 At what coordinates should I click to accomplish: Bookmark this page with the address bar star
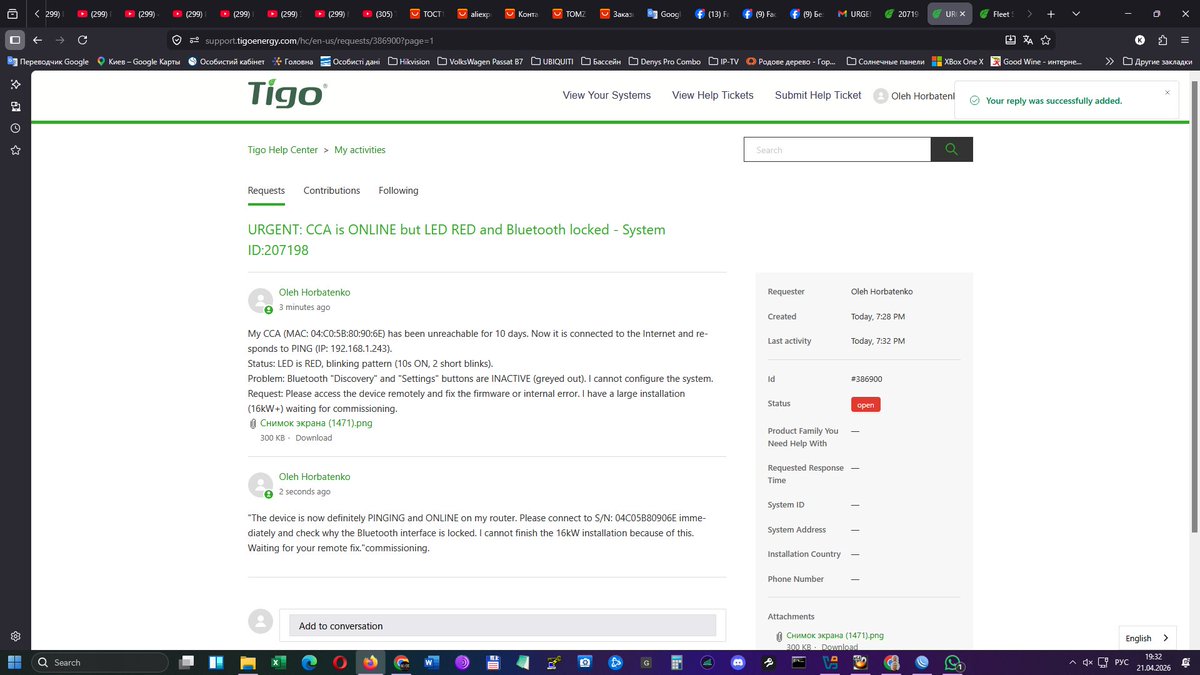(1044, 39)
